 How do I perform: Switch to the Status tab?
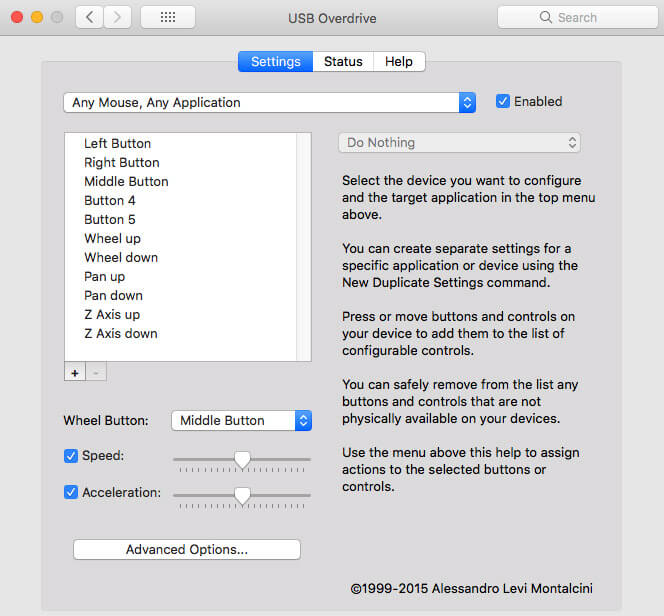click(x=343, y=62)
